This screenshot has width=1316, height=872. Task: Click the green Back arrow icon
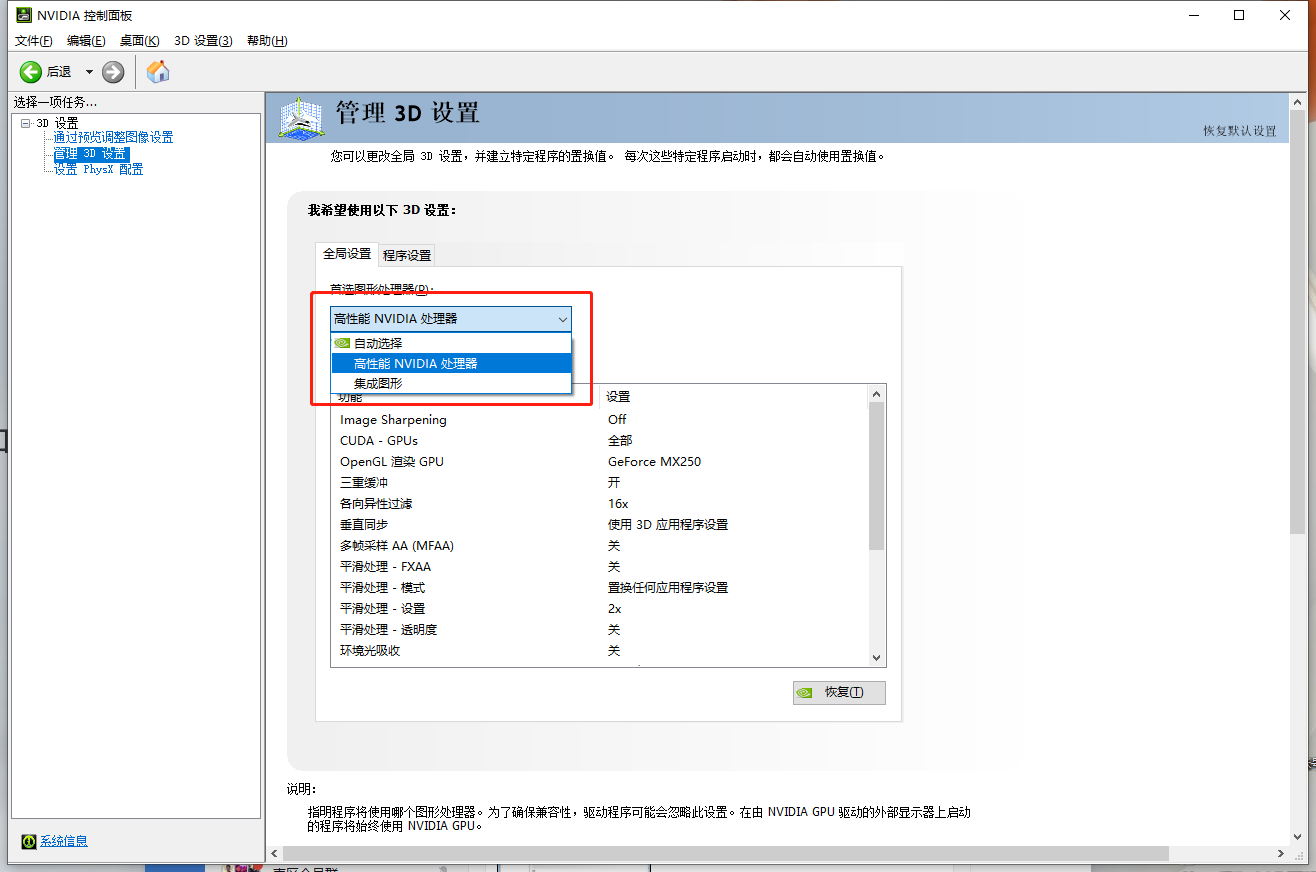point(31,71)
